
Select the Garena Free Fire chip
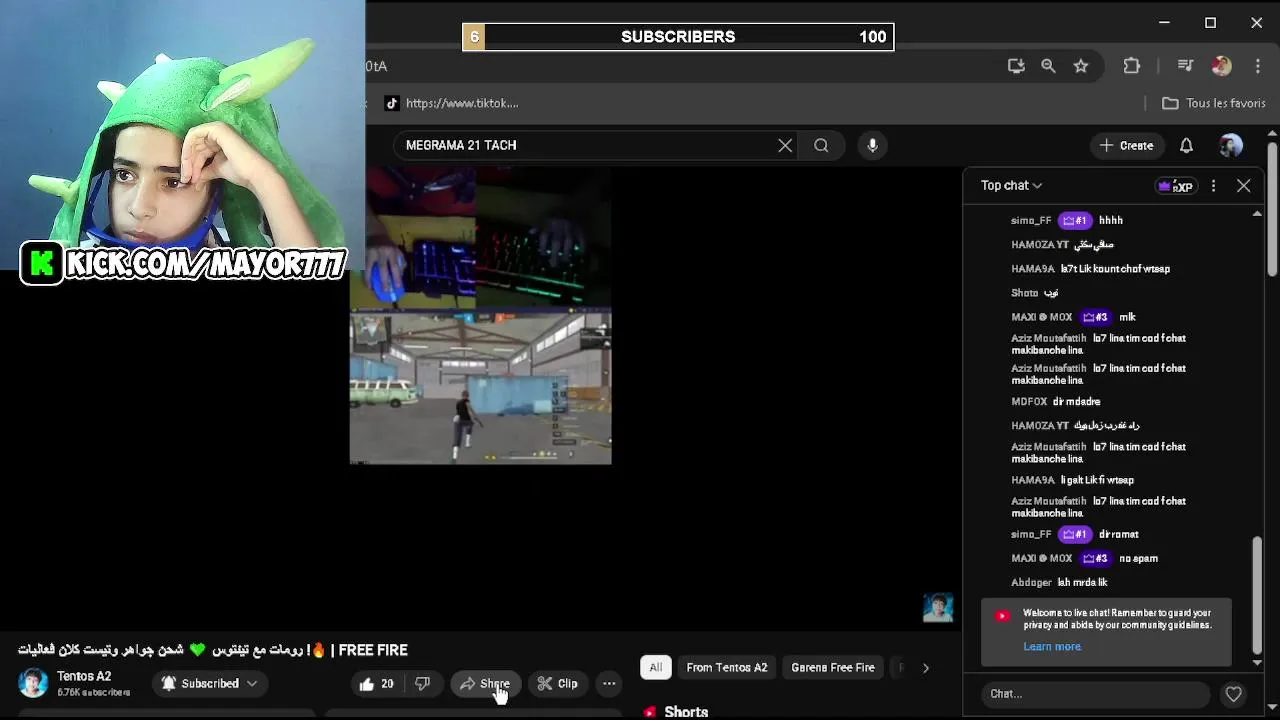pyautogui.click(x=833, y=668)
